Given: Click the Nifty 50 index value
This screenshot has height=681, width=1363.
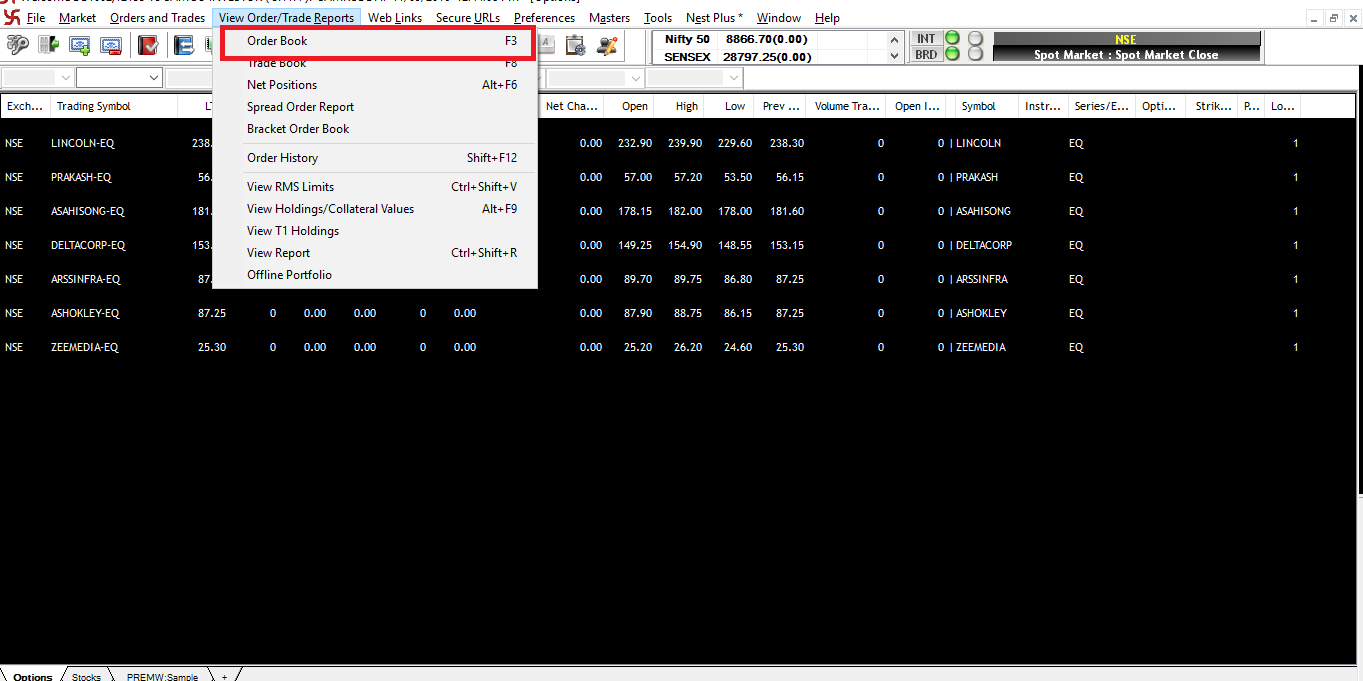Looking at the screenshot, I should [766, 39].
